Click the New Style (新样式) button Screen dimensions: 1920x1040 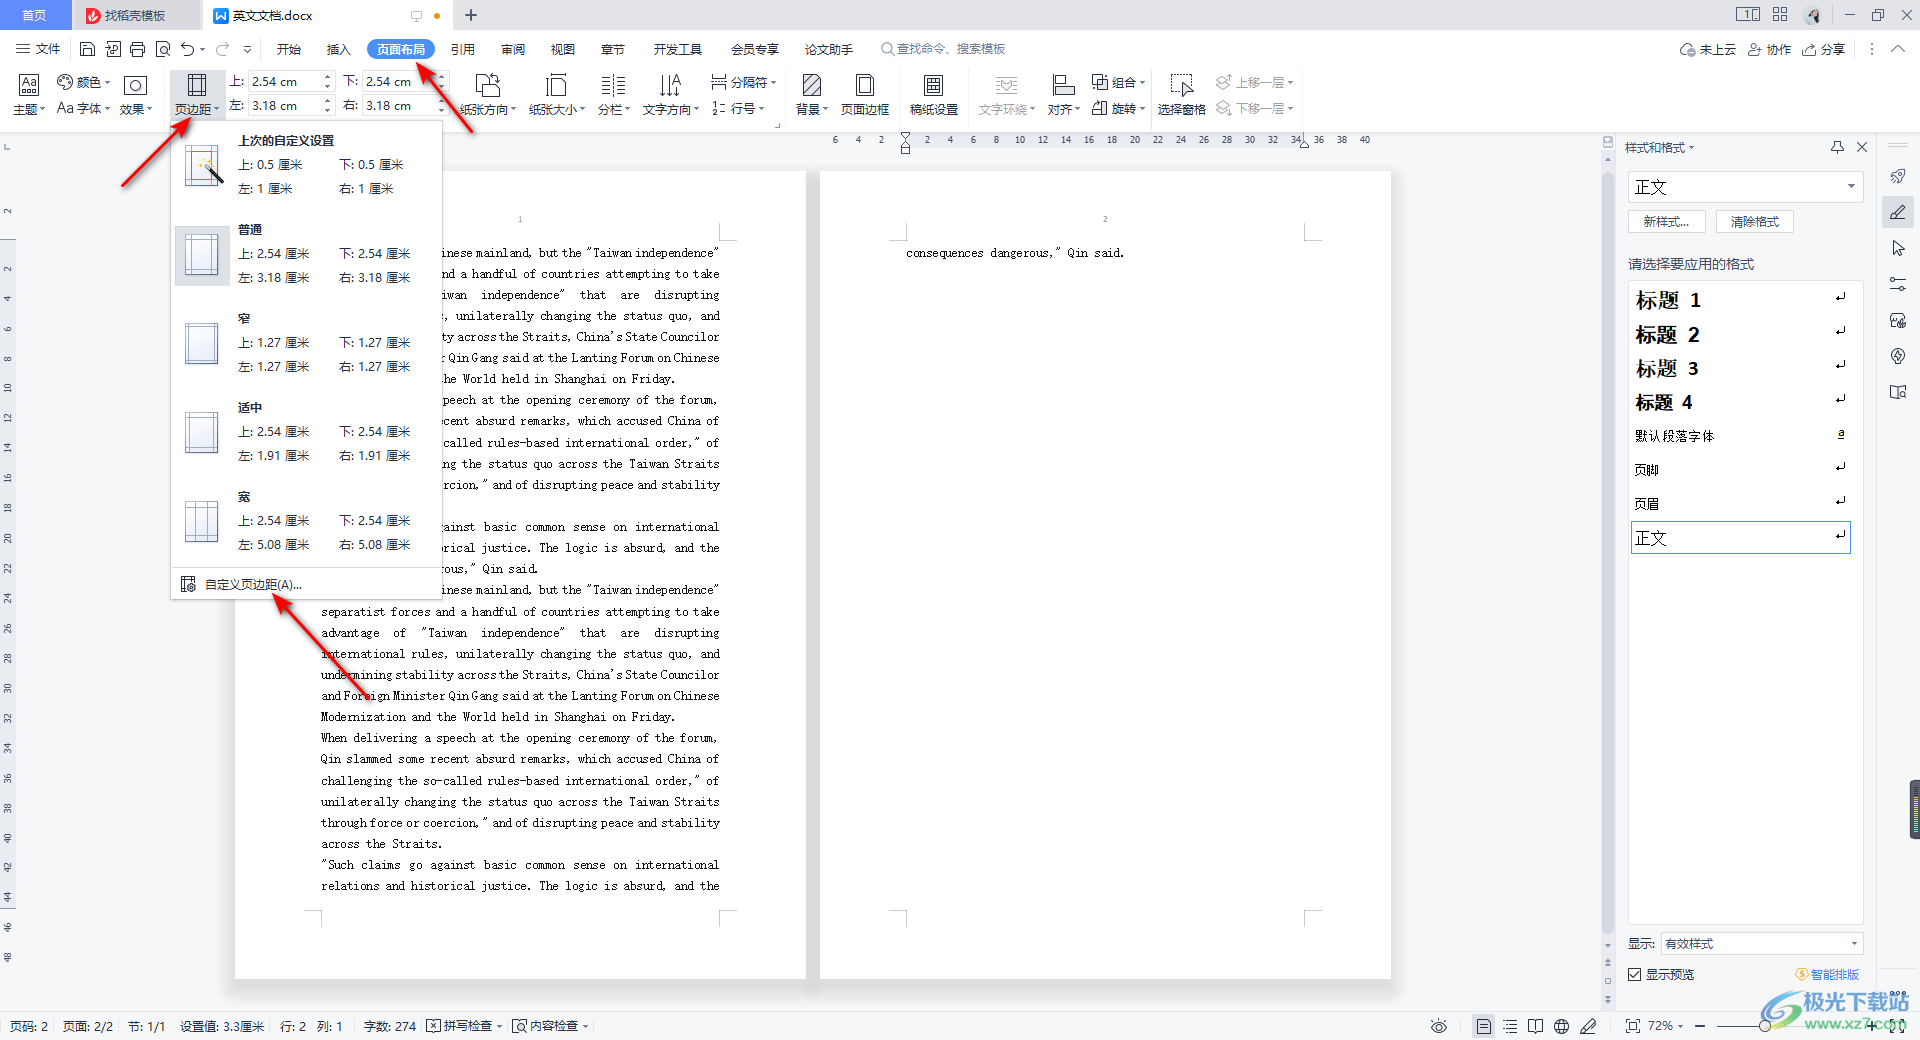click(x=1666, y=222)
